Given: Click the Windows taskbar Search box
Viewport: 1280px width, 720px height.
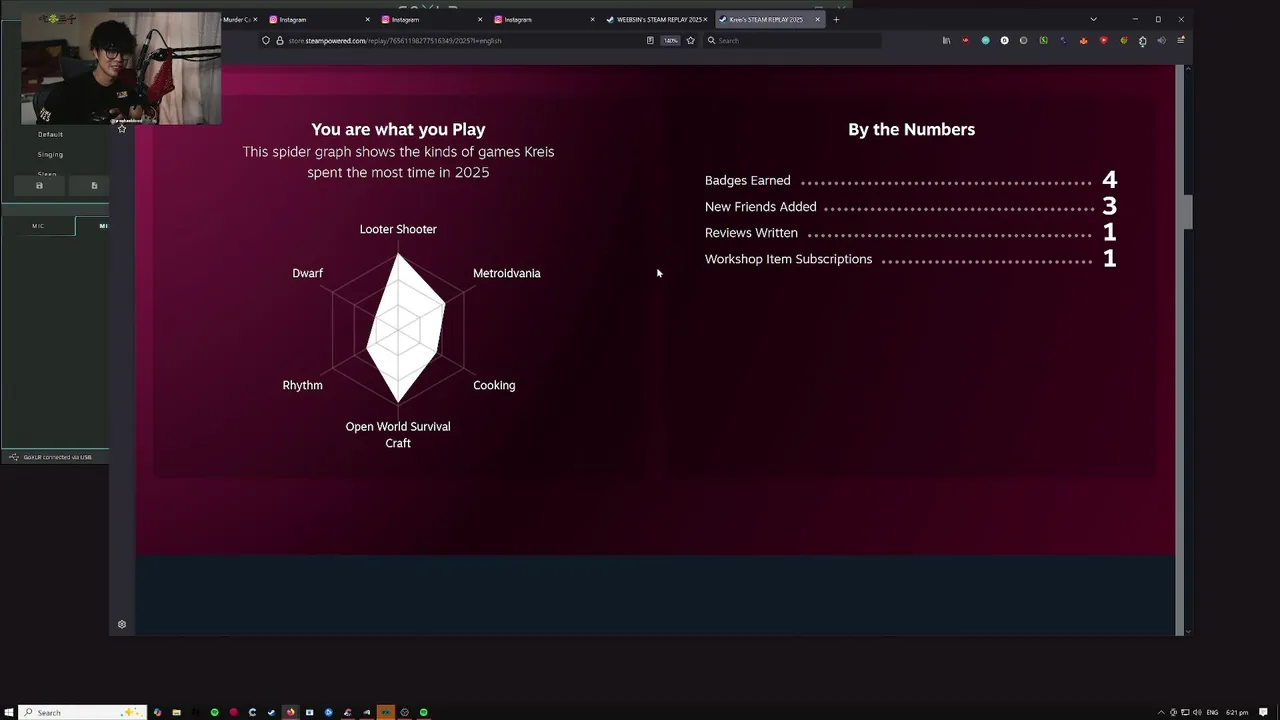Looking at the screenshot, I should pyautogui.click(x=84, y=712).
